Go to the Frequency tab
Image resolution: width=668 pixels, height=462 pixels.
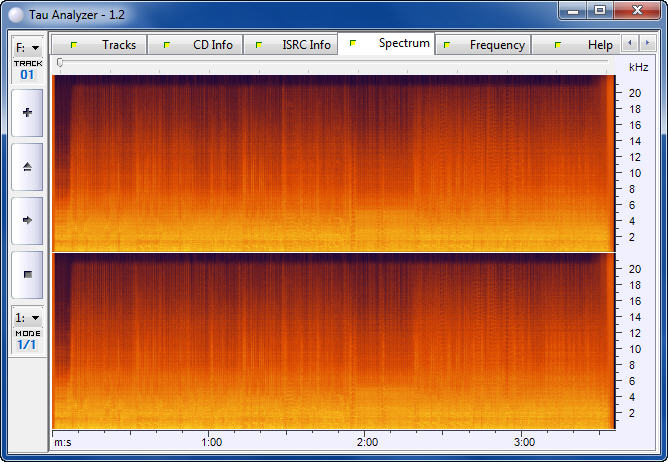(x=485, y=45)
